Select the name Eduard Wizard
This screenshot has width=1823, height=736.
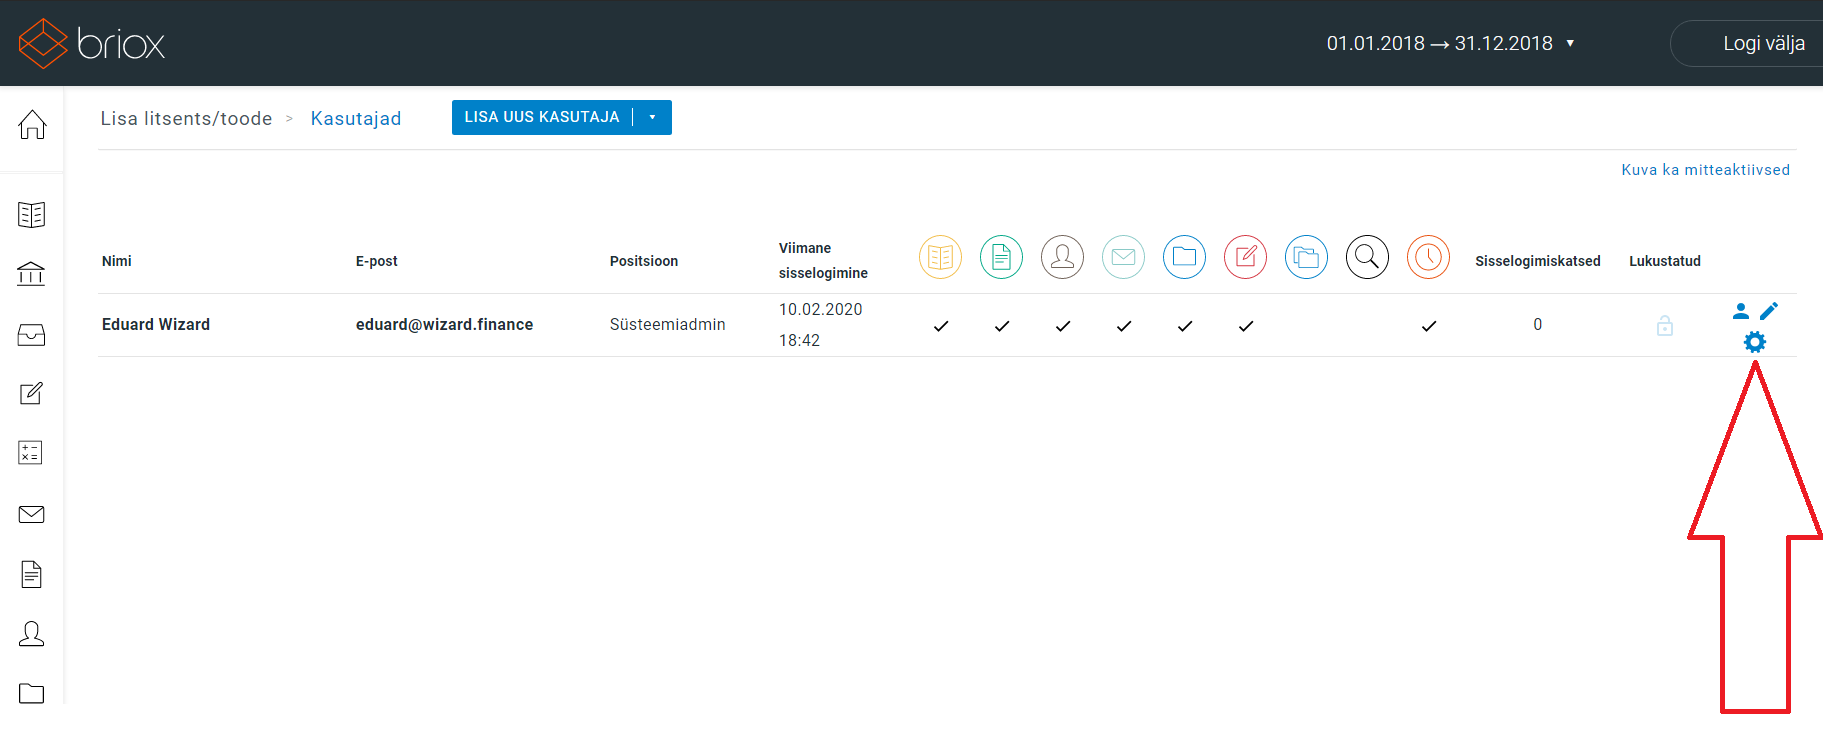click(156, 324)
